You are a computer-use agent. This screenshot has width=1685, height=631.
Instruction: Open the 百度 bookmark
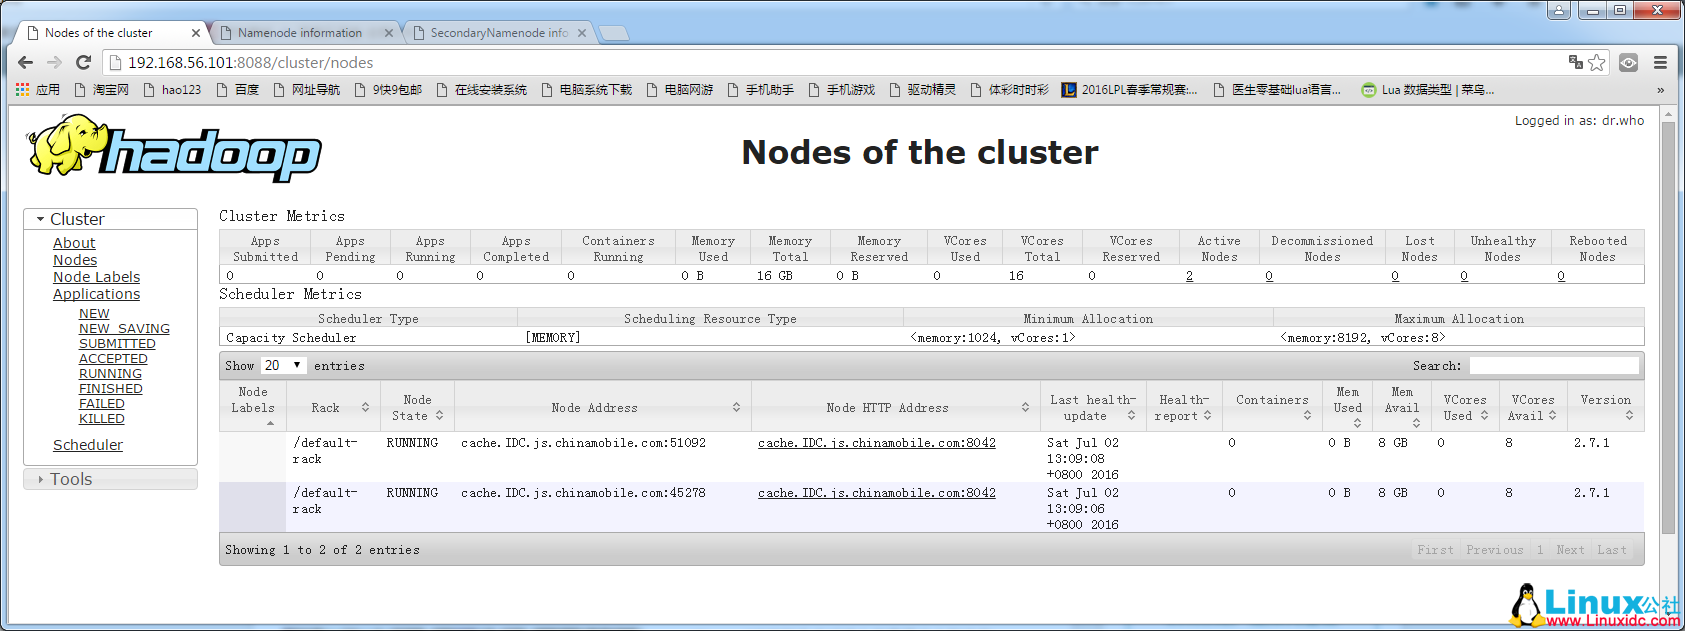(237, 90)
